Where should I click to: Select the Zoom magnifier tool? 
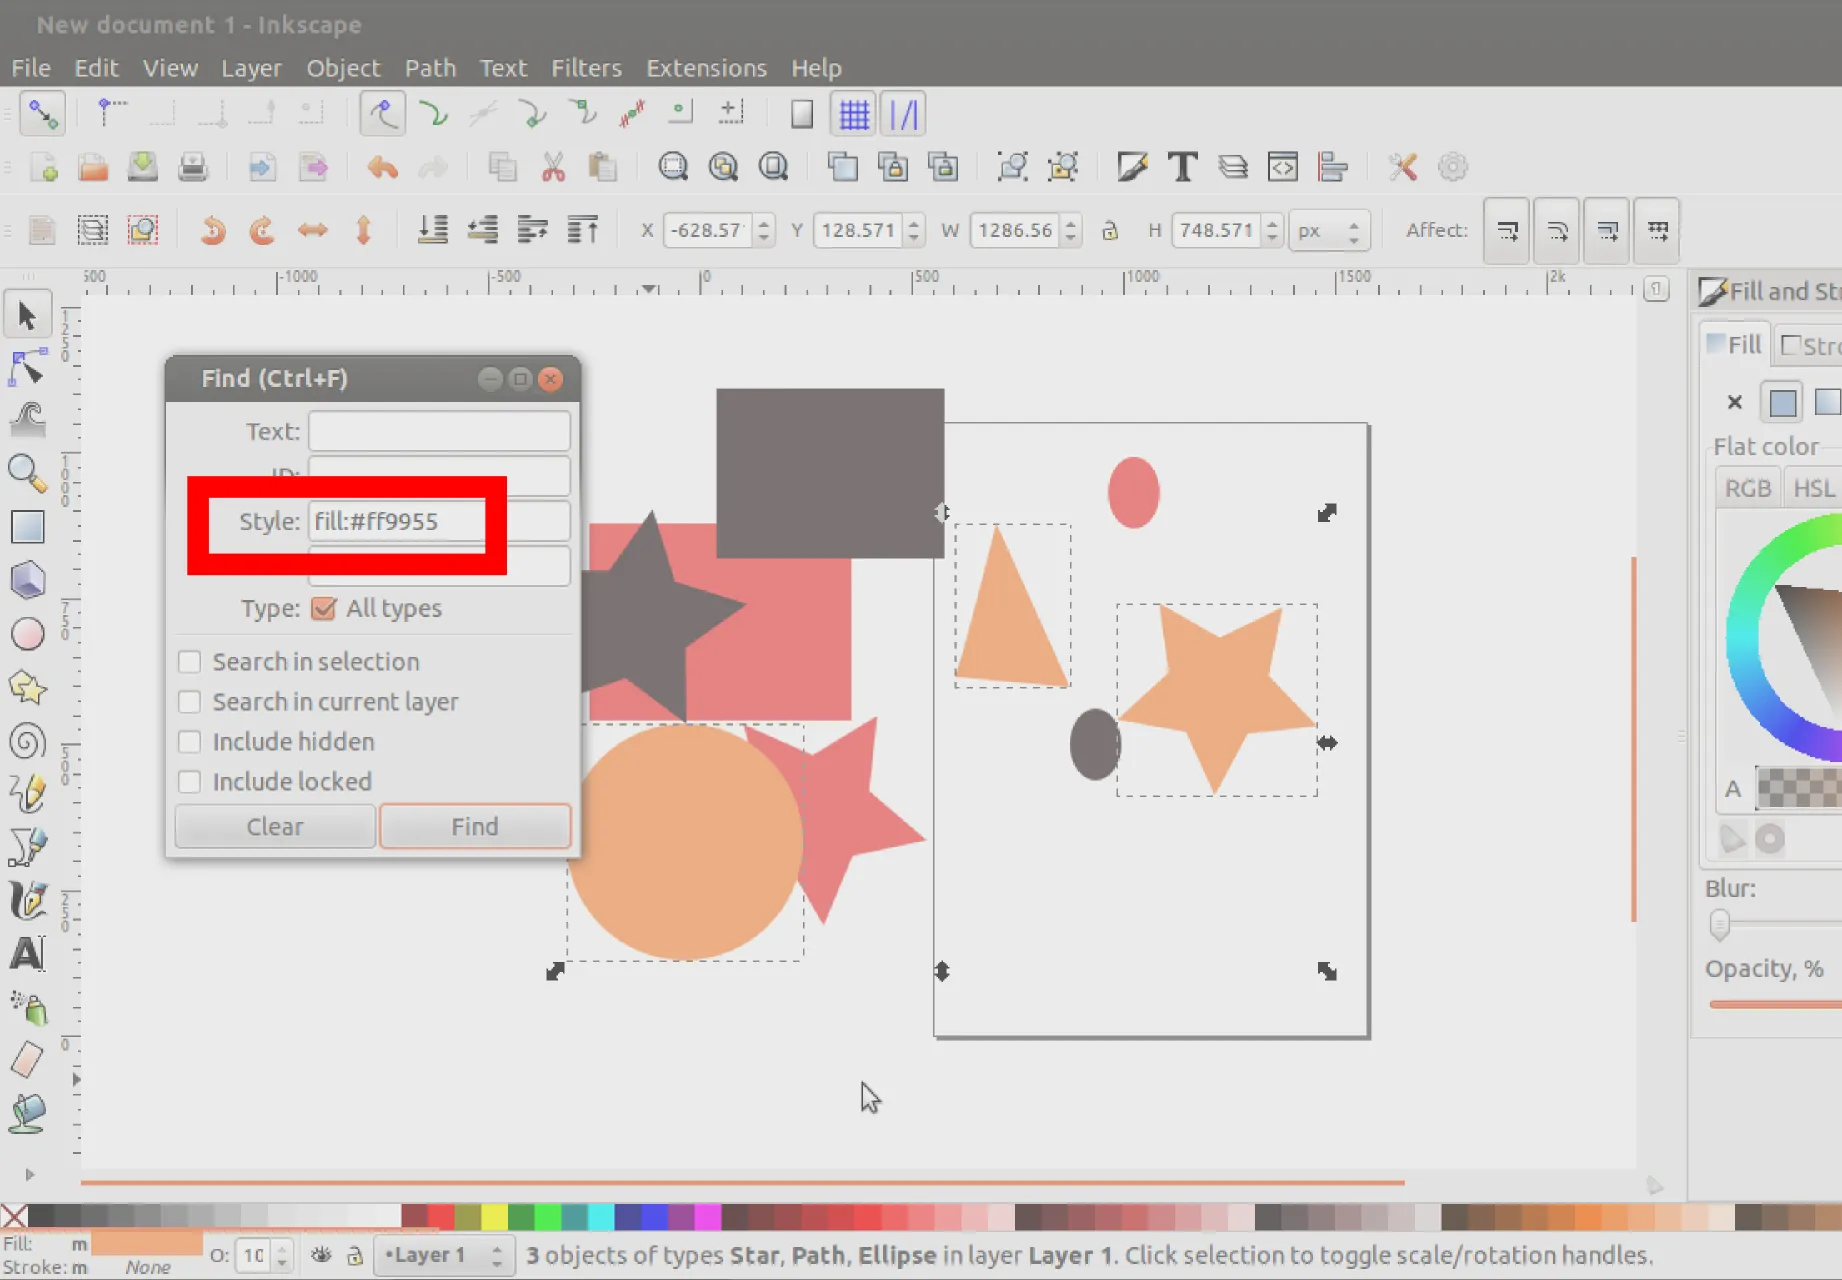27,473
